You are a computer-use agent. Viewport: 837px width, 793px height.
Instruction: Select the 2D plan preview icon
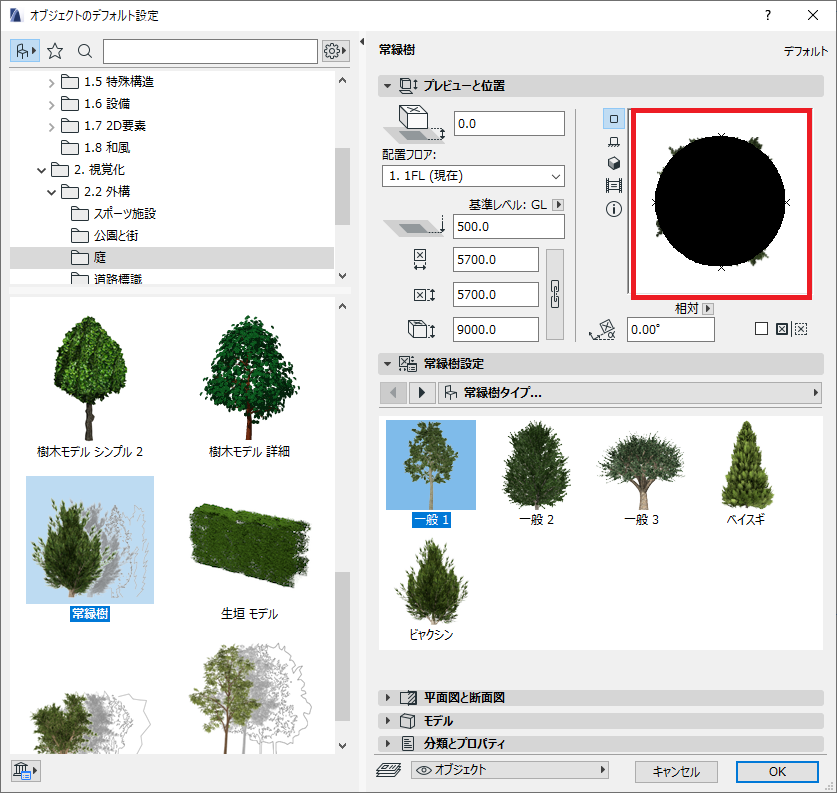pos(614,119)
